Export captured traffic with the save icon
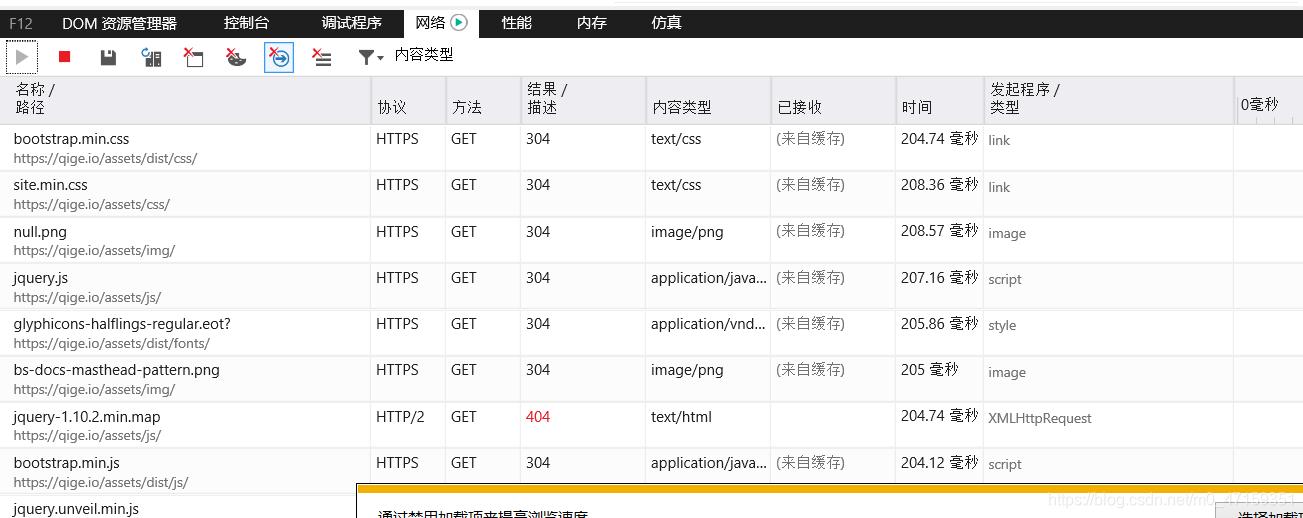The height and width of the screenshot is (518, 1303). click(108, 57)
